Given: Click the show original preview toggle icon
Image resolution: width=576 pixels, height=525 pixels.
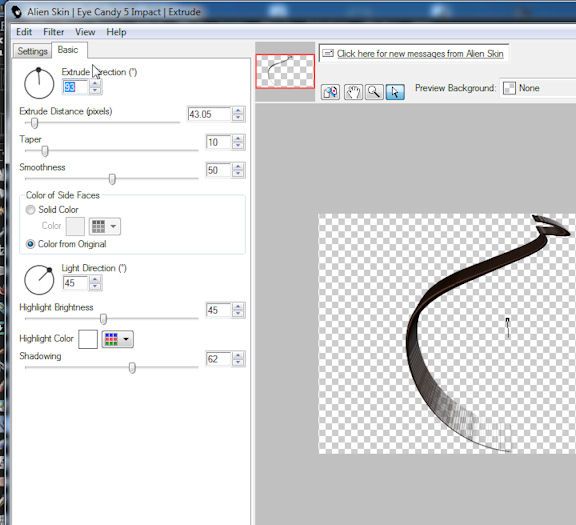Looking at the screenshot, I should 330,92.
